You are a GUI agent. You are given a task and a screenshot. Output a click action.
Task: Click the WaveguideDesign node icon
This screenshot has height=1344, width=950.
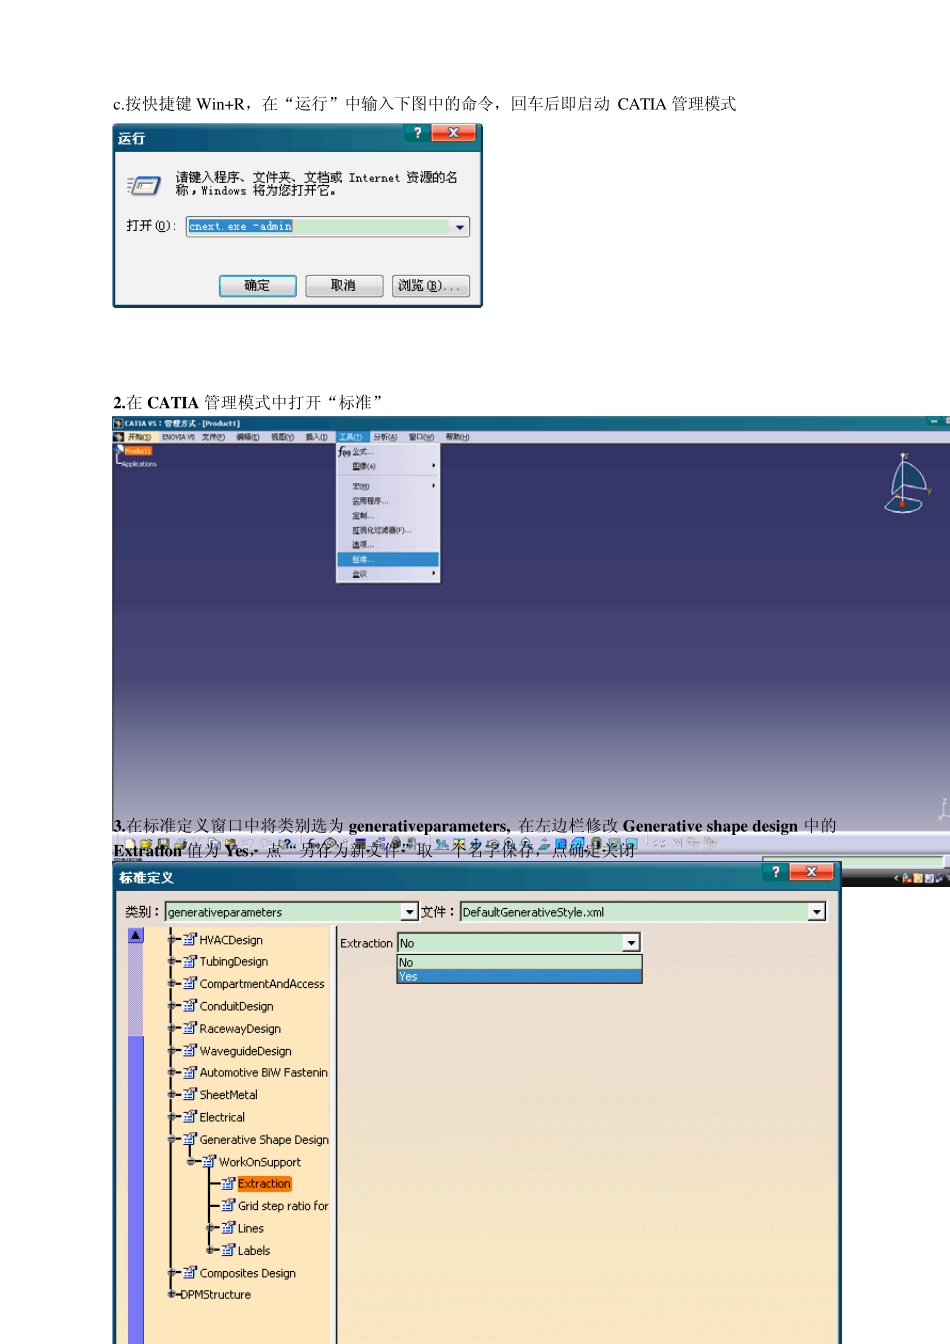pos(190,1050)
